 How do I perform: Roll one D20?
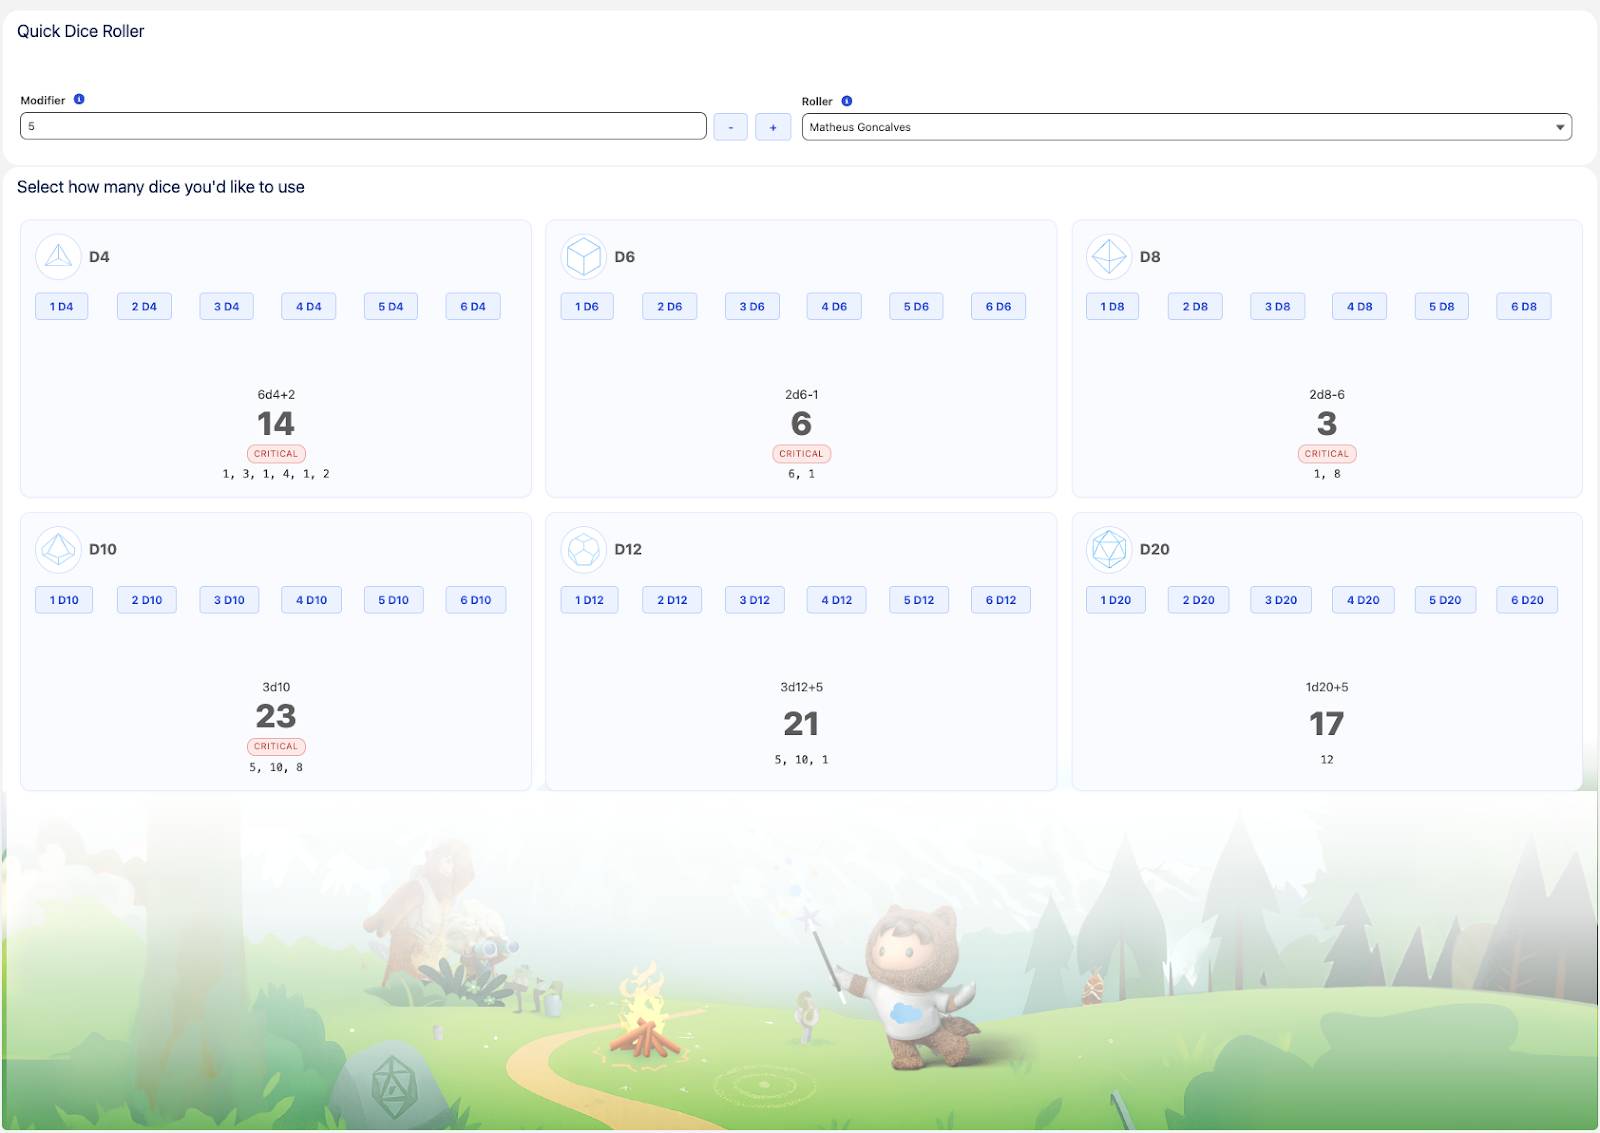pyautogui.click(x=1115, y=599)
